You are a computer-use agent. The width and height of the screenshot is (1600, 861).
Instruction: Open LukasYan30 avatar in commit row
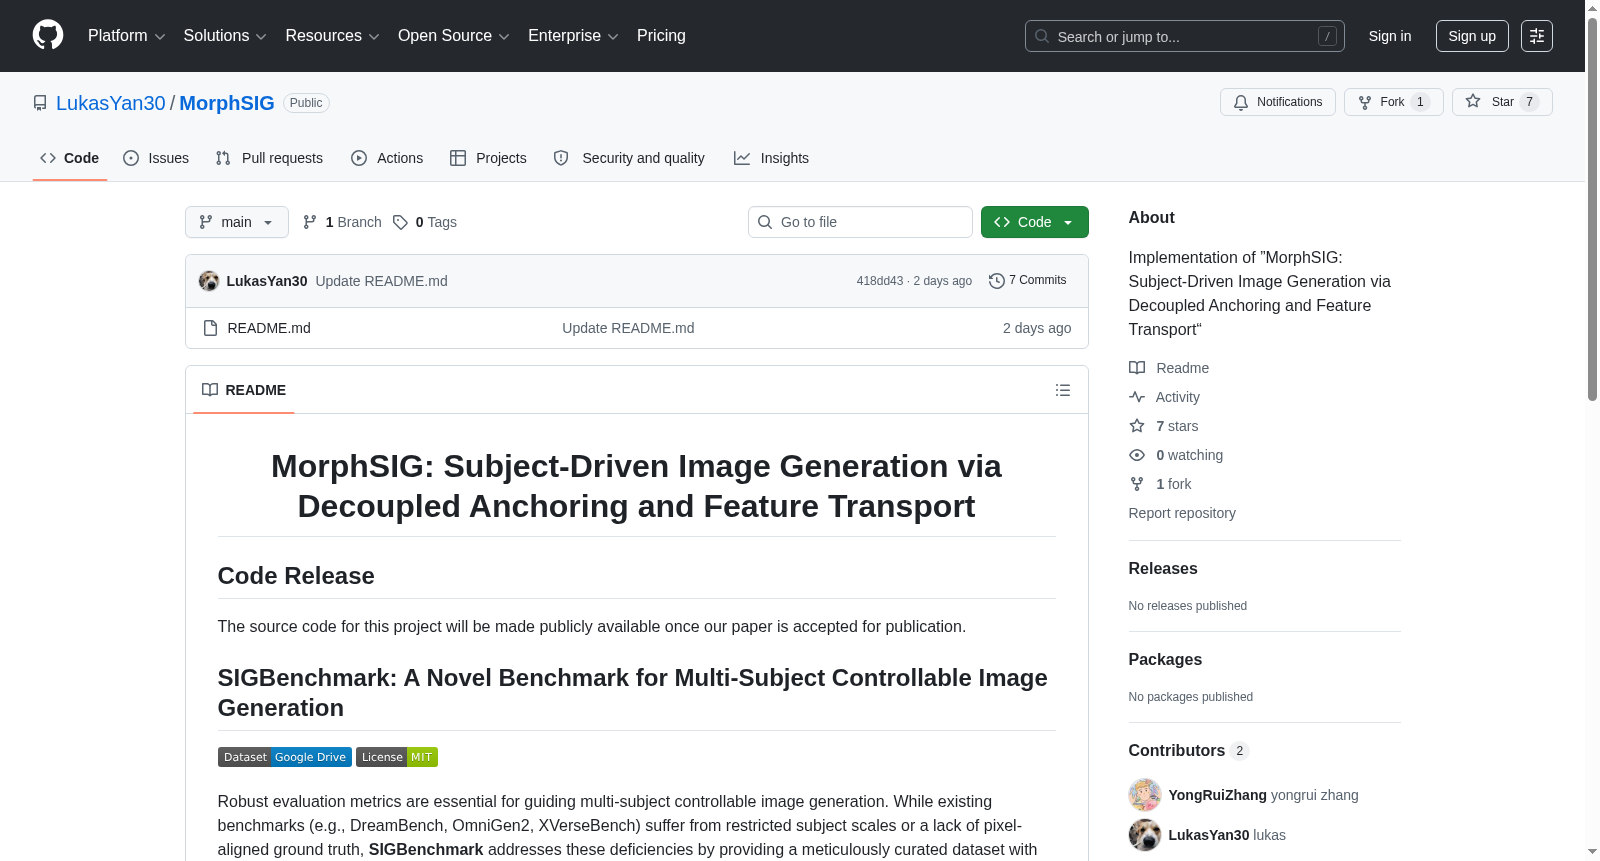tap(209, 281)
